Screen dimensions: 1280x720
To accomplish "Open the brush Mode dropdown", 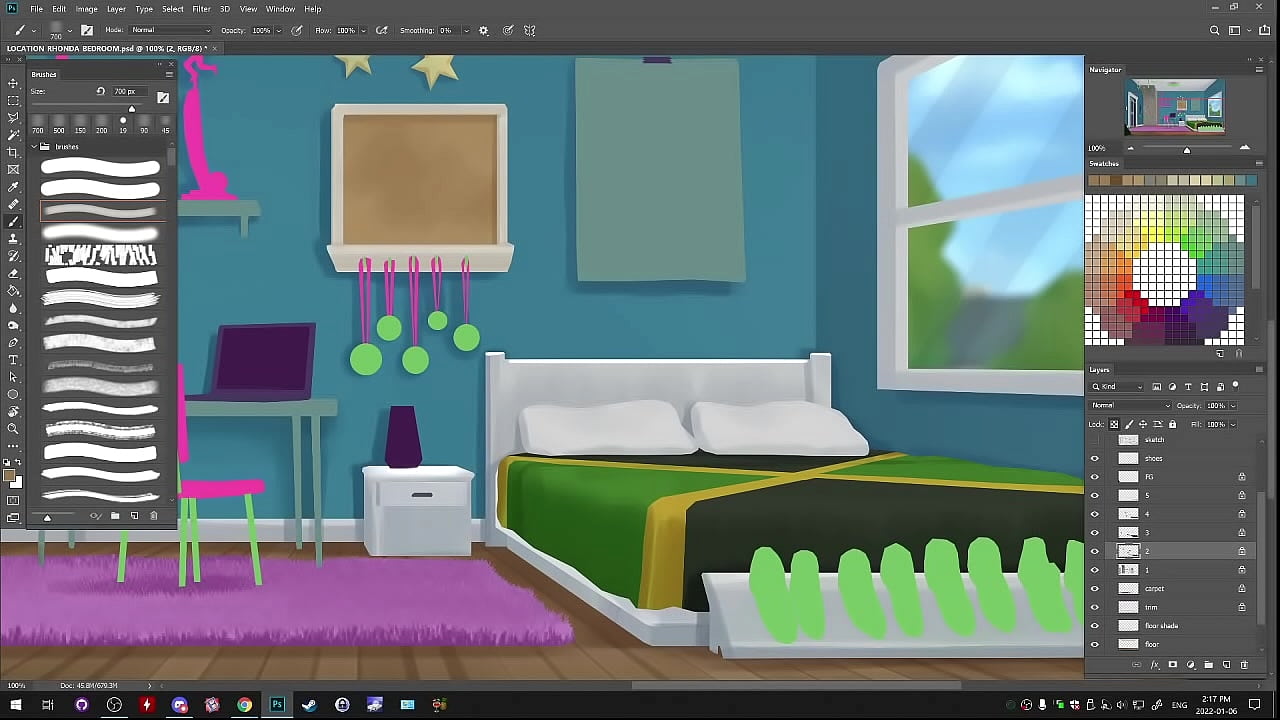I will tap(172, 31).
